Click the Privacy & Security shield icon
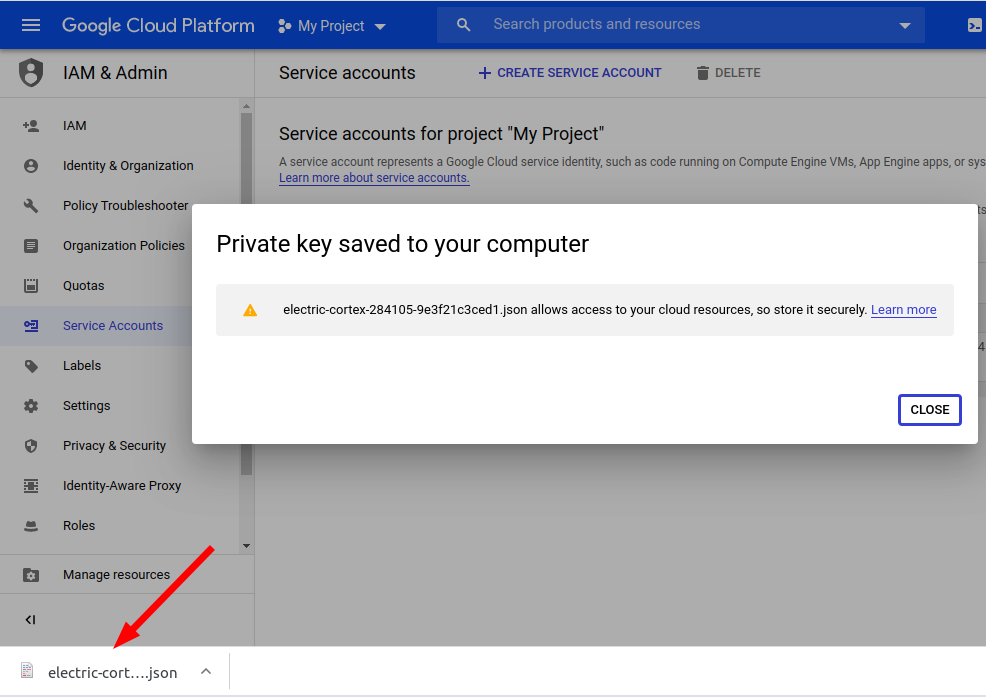Image resolution: width=986 pixels, height=697 pixels. coord(31,446)
